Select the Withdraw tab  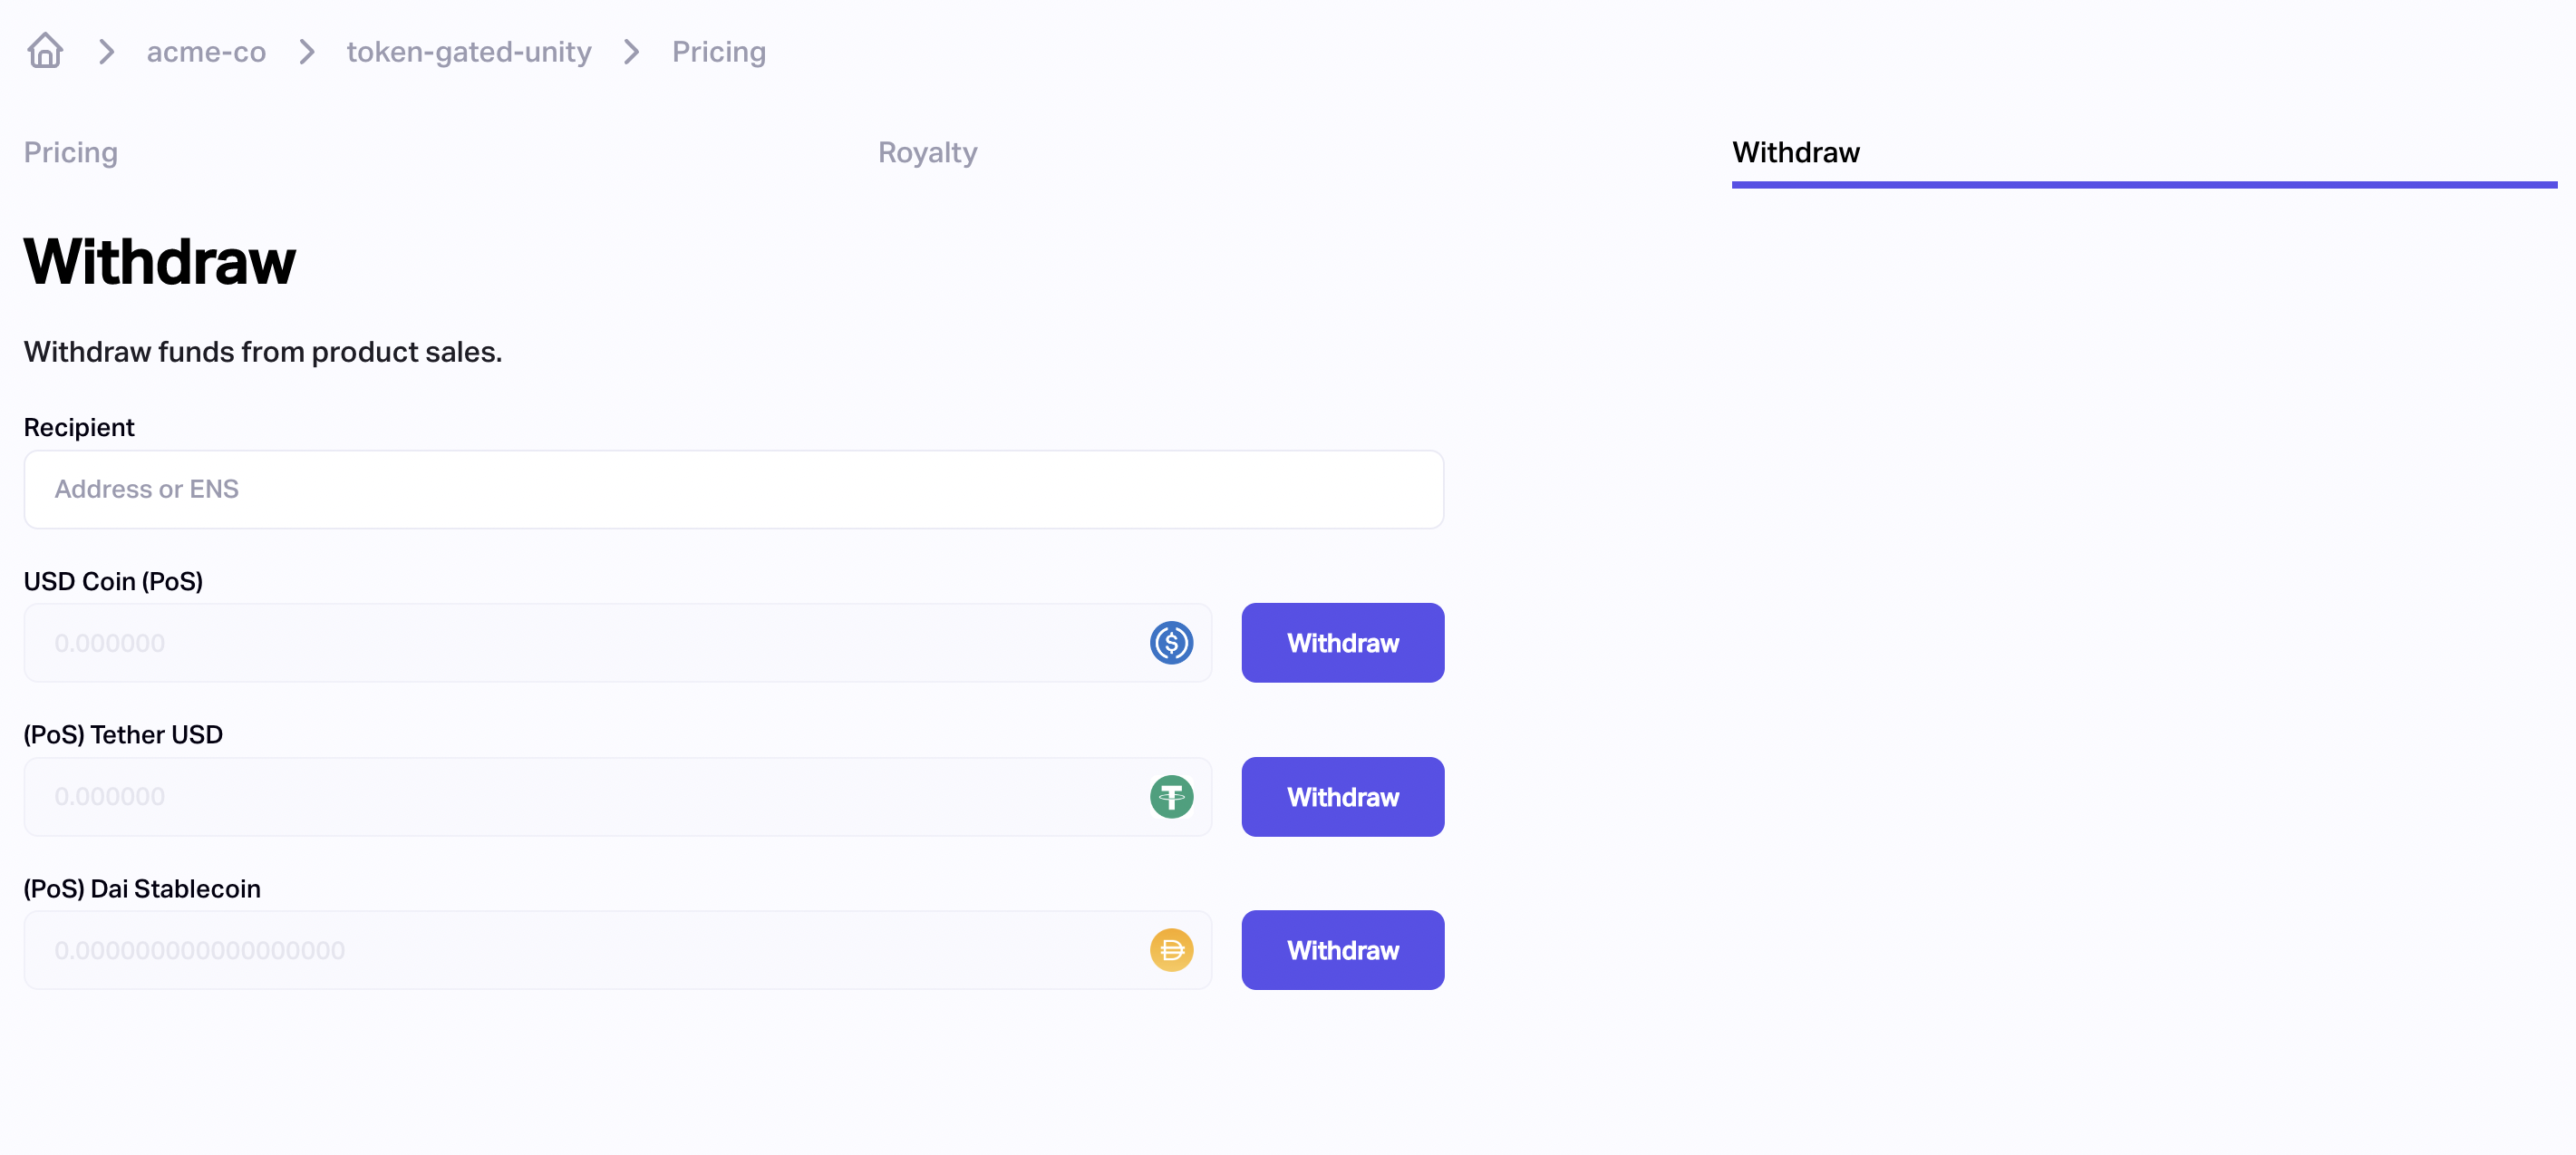click(1796, 152)
